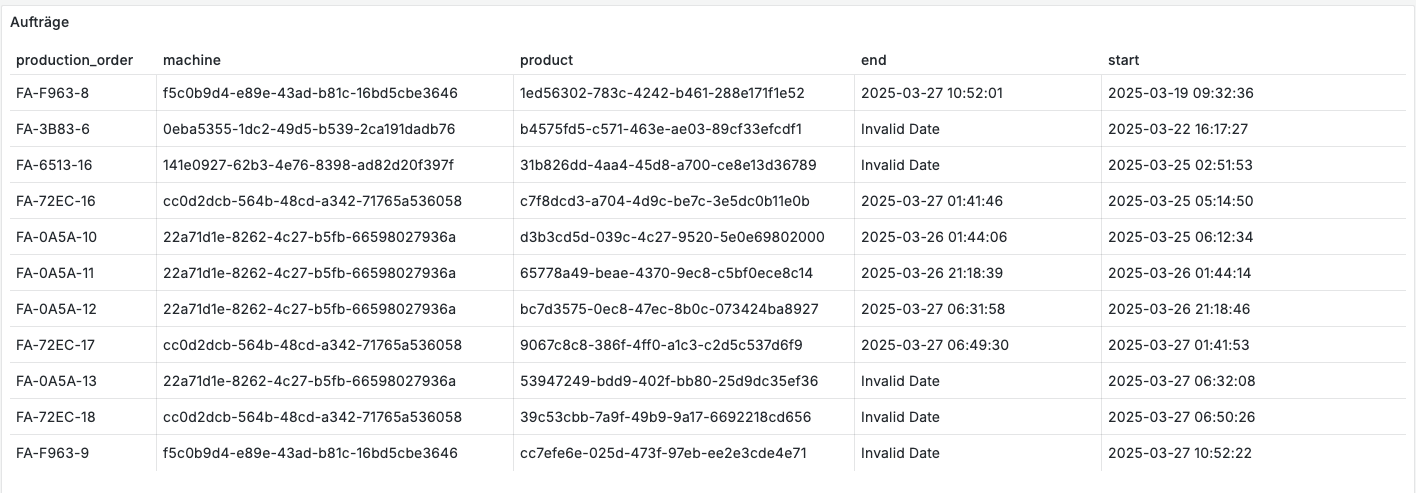Click machine ID starting with 0eba5355
Viewport: 1416px width, 493px height.
tap(309, 129)
